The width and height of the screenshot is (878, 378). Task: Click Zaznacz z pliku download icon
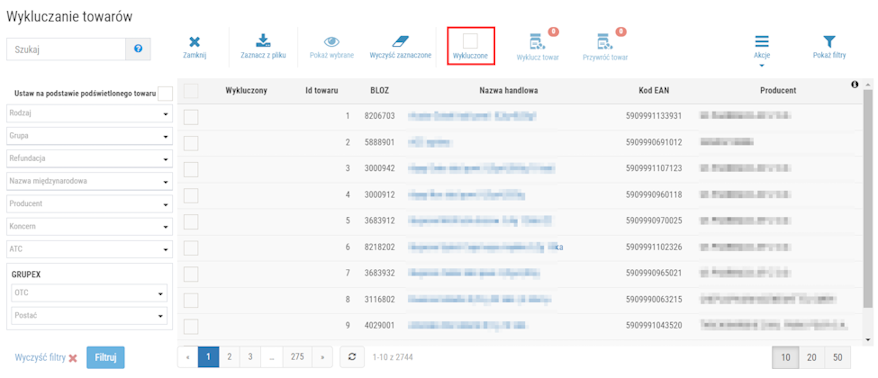coord(263,41)
